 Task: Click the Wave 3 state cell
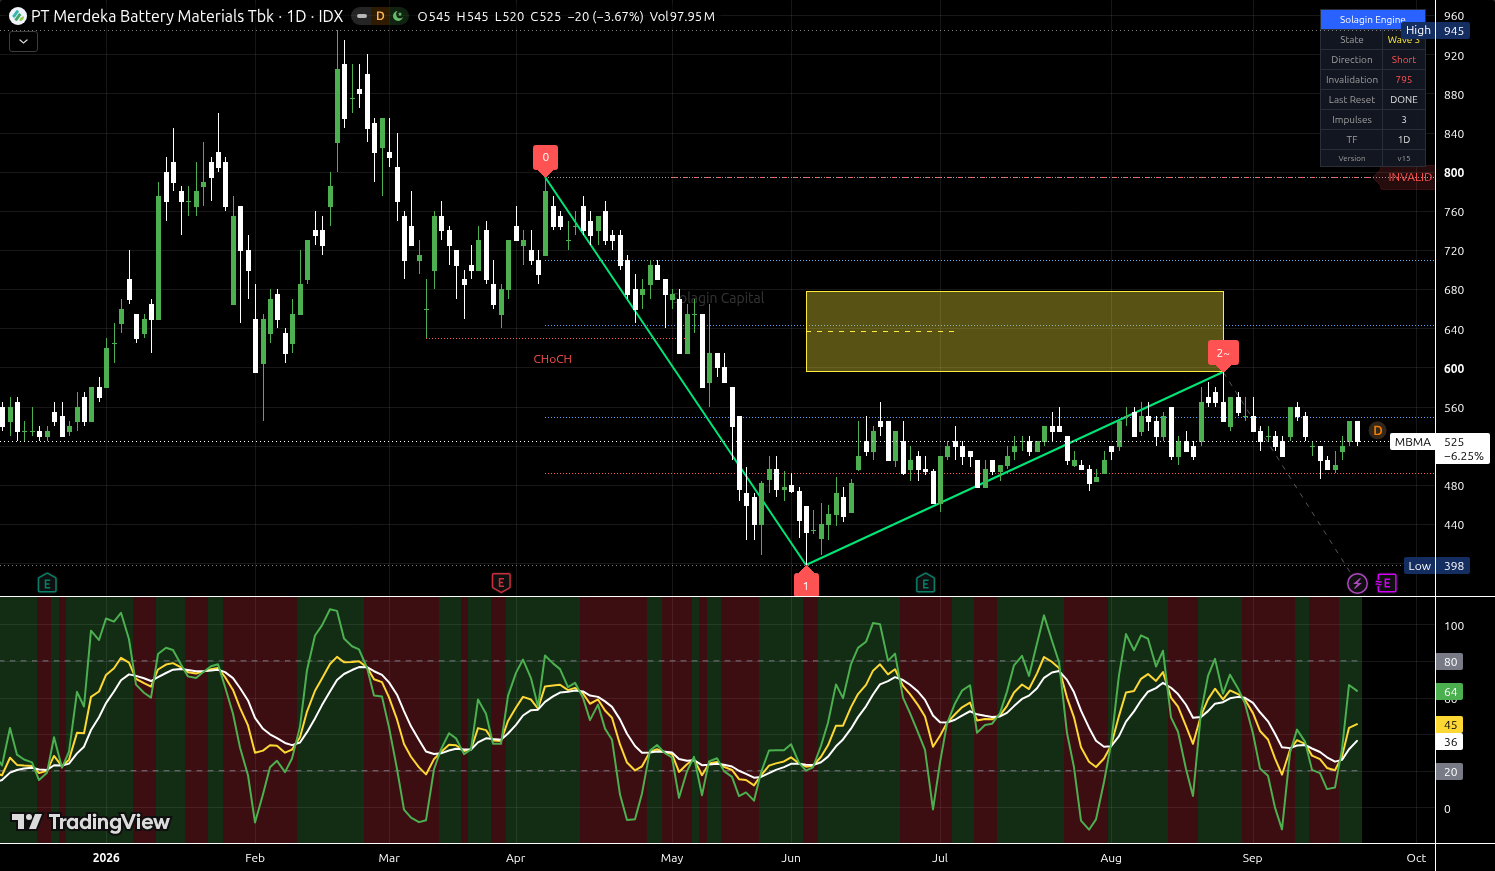tap(1403, 40)
